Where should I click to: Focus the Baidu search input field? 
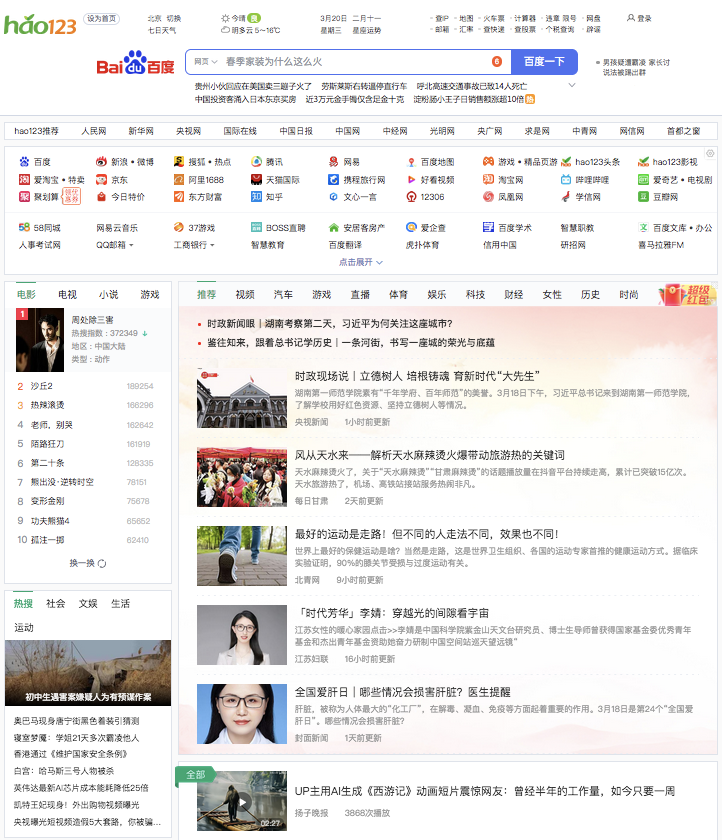click(x=354, y=62)
